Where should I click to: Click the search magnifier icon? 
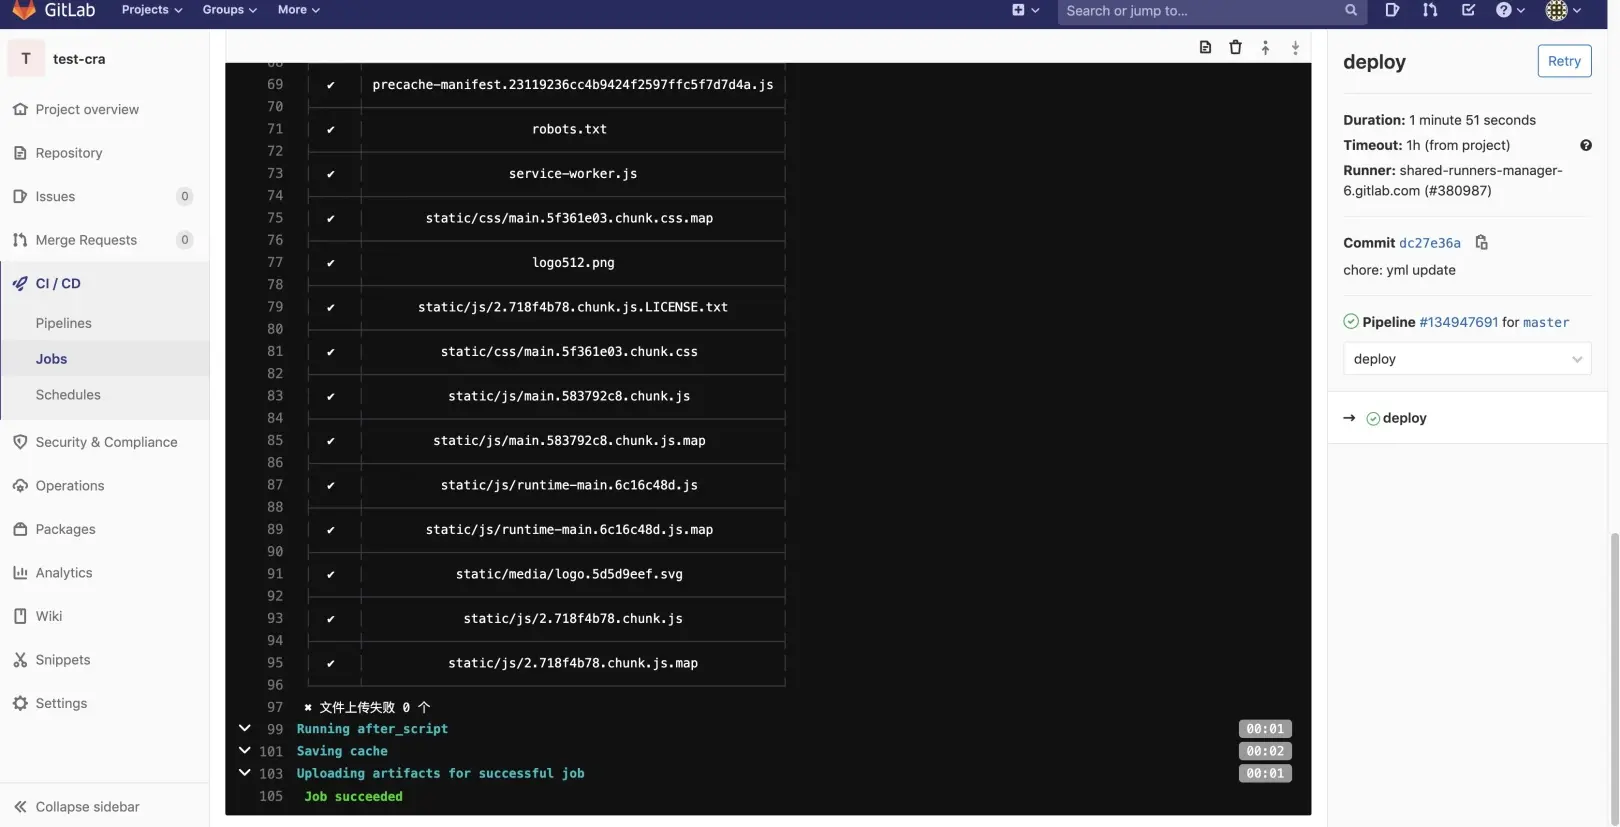1351,10
